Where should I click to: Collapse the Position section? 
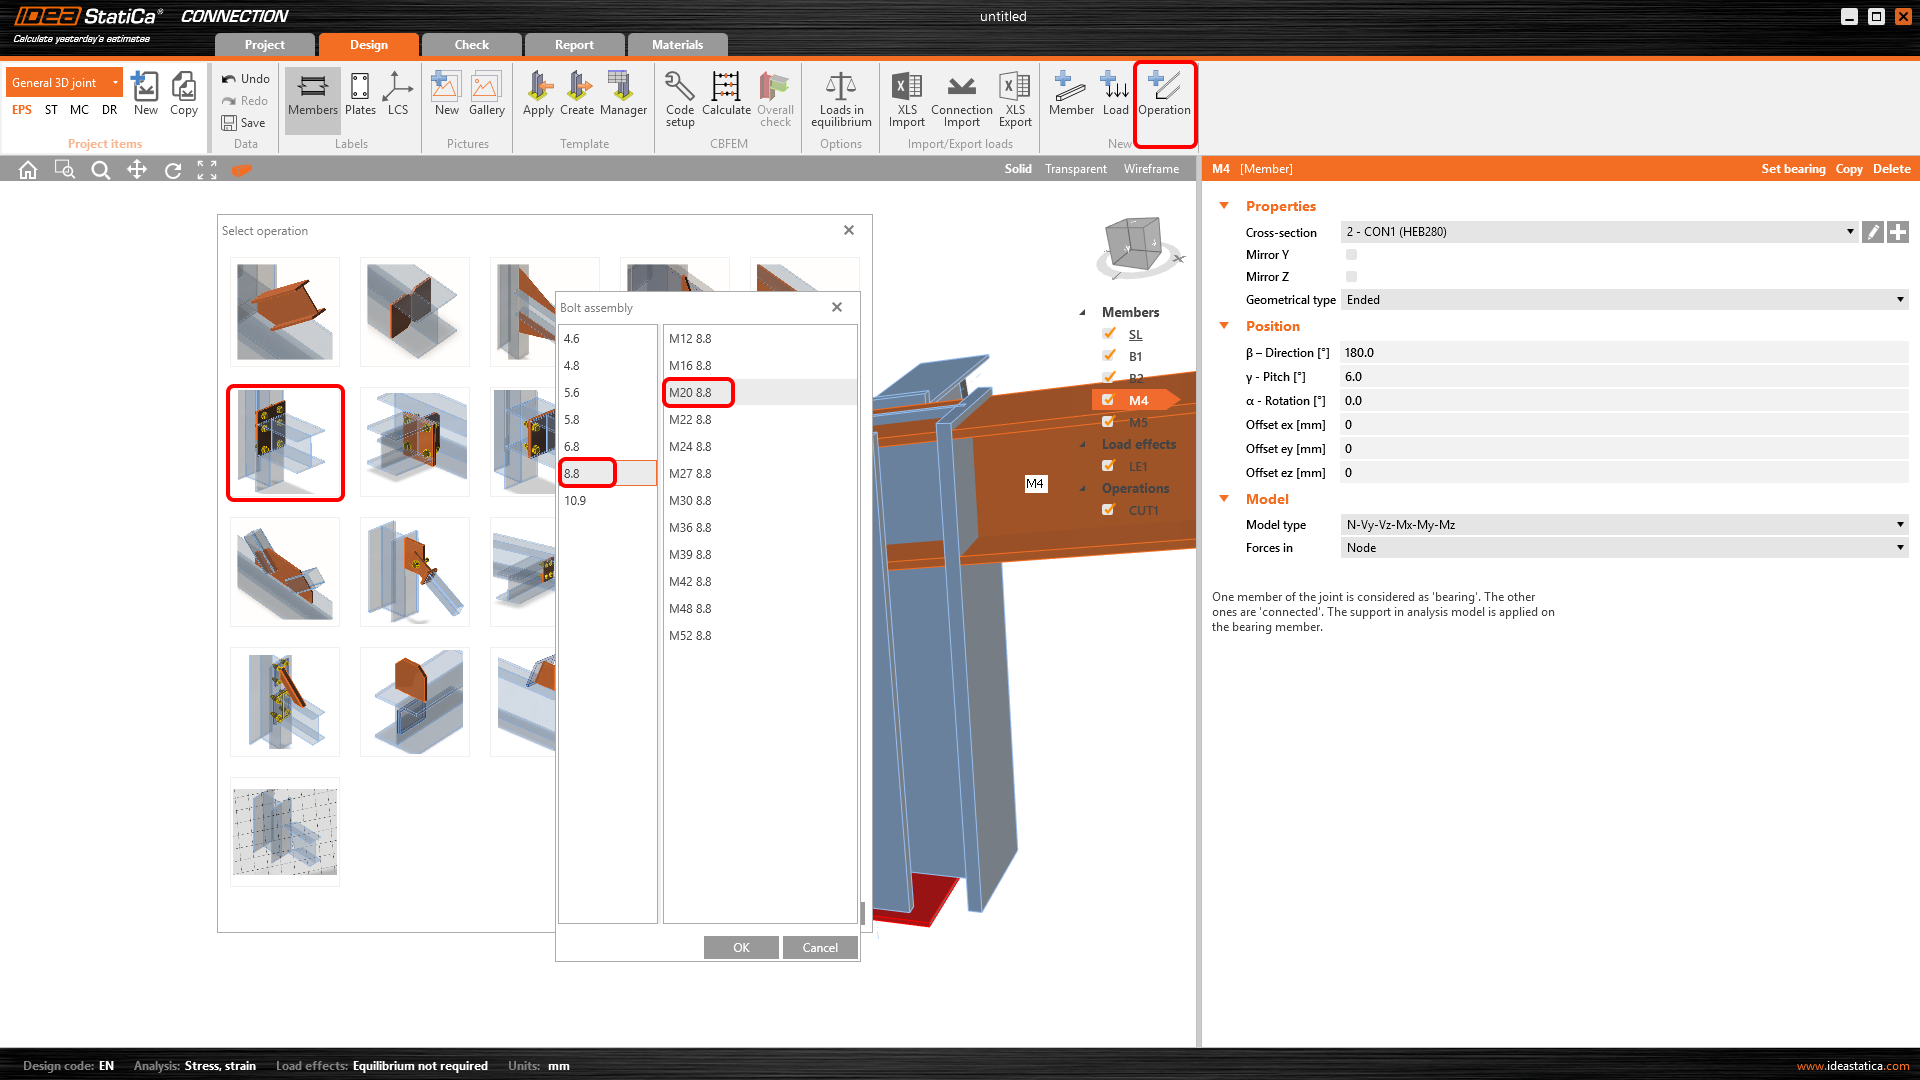pyautogui.click(x=1224, y=326)
